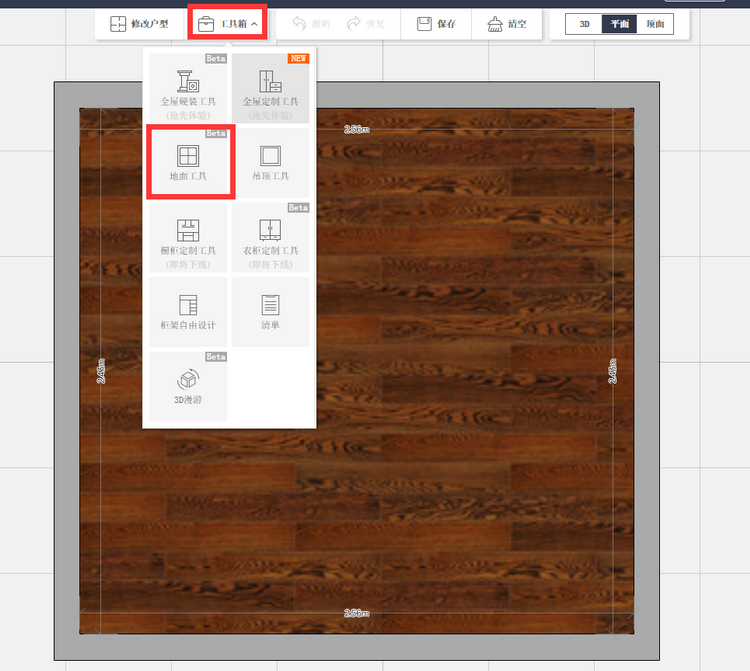Select the 地面工具 floor tool
Image resolution: width=750 pixels, height=671 pixels.
click(x=188, y=163)
